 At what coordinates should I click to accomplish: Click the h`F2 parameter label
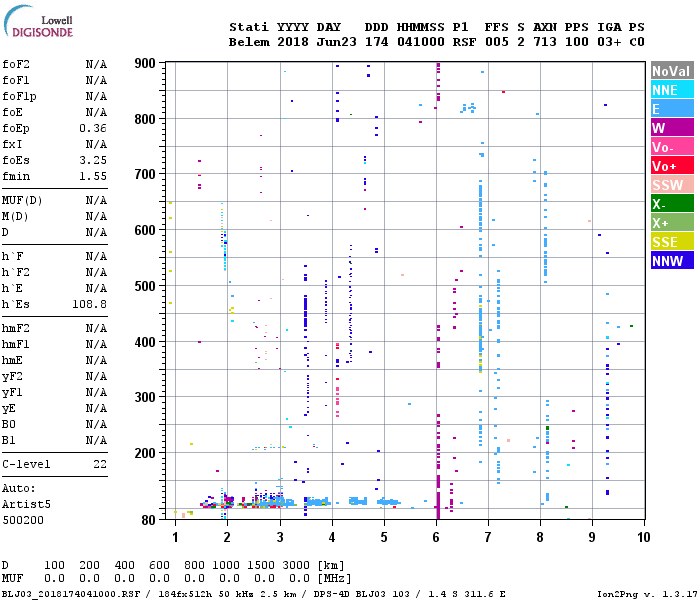pos(16,272)
